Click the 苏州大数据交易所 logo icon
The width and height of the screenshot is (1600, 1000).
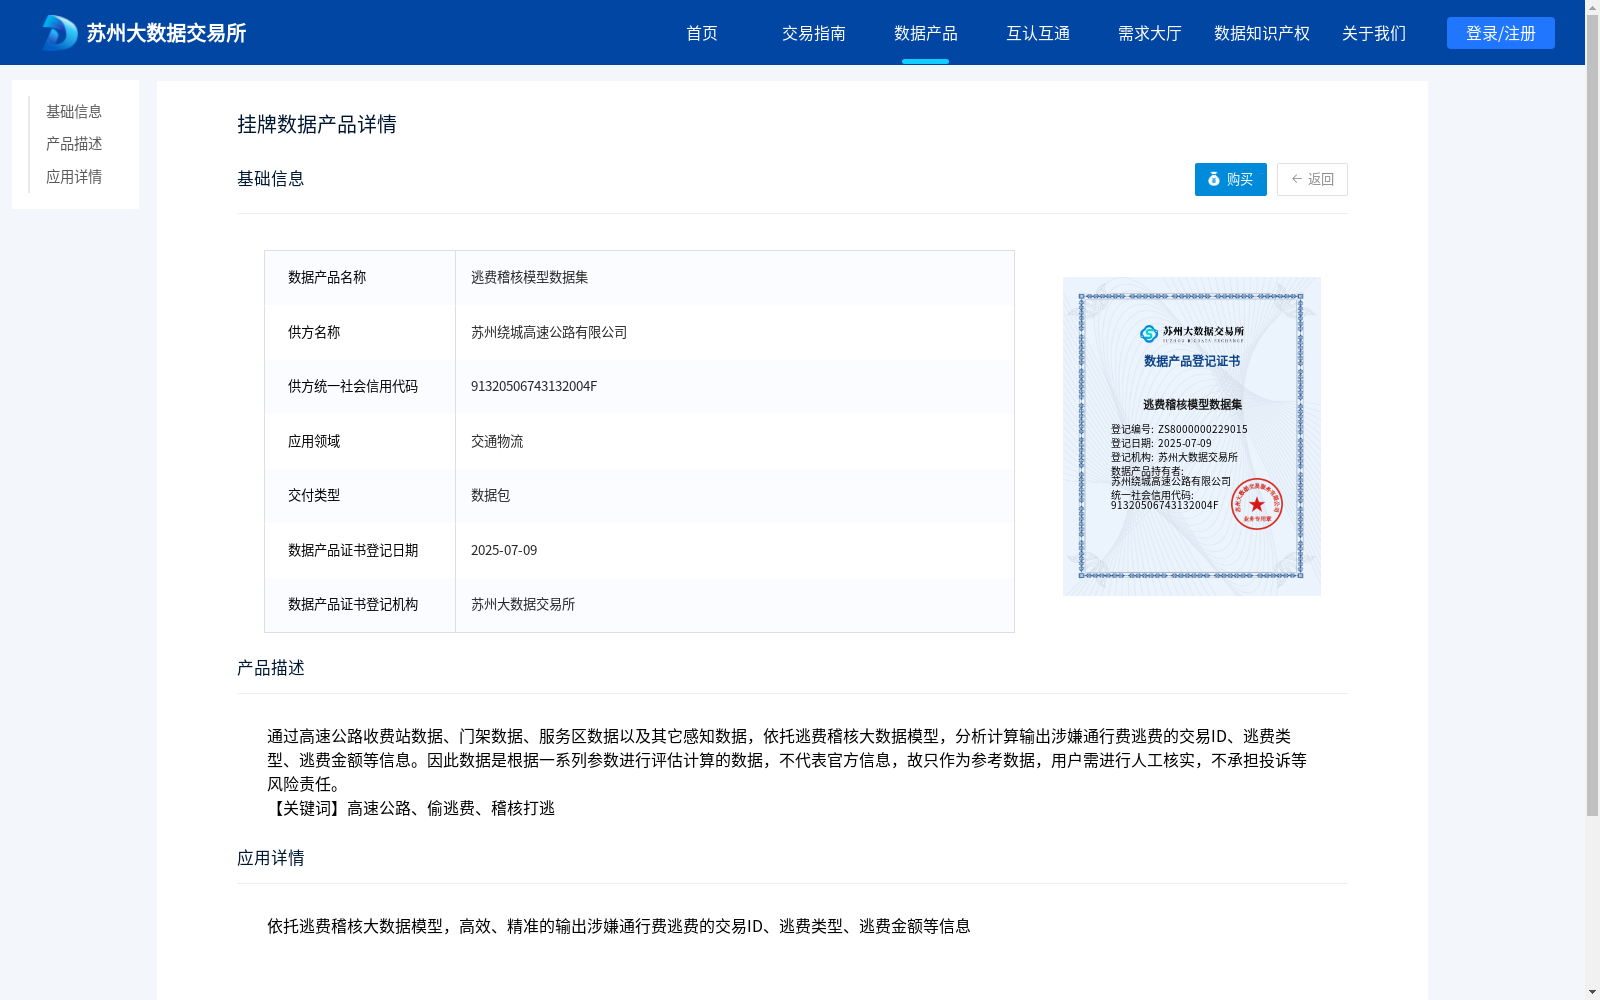pyautogui.click(x=59, y=33)
